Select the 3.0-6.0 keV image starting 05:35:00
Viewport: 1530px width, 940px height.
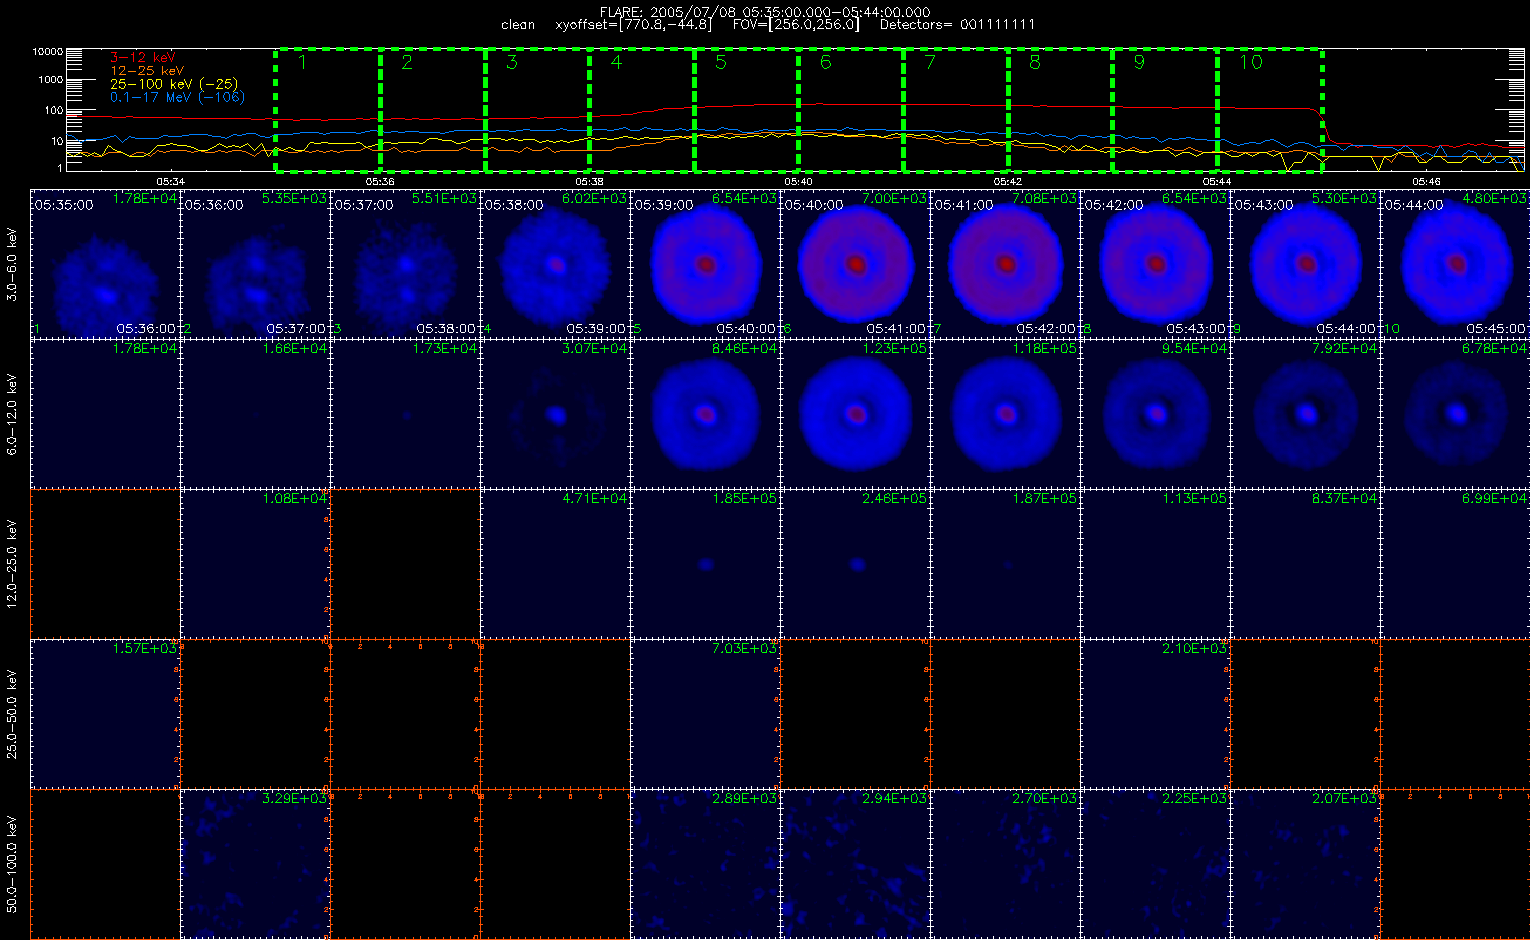coord(106,264)
